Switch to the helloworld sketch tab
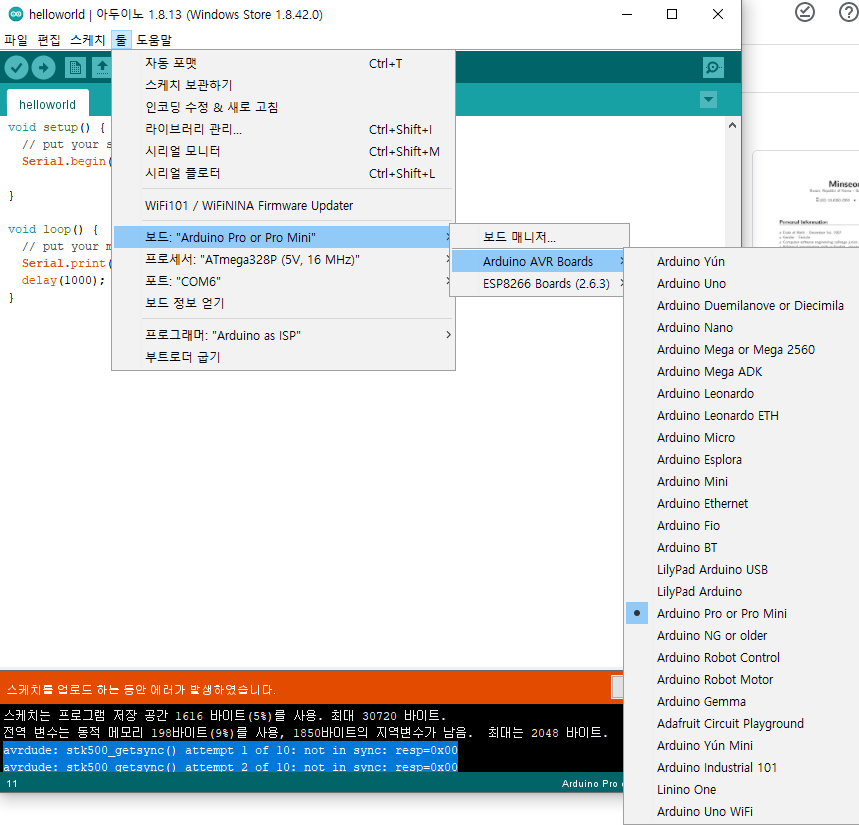 (48, 104)
